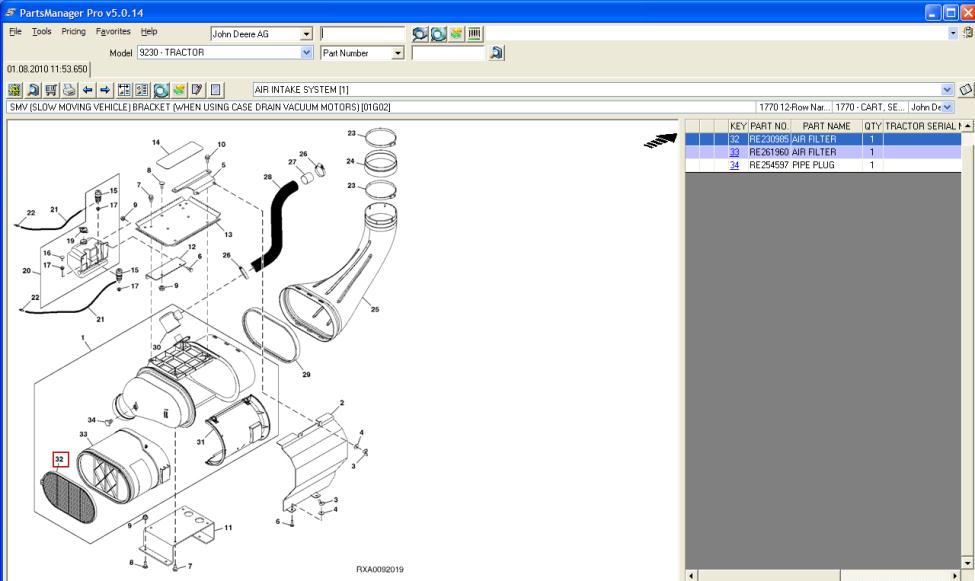Select part number RE230985 cell
Screen dimensions: 975x581
pos(769,139)
